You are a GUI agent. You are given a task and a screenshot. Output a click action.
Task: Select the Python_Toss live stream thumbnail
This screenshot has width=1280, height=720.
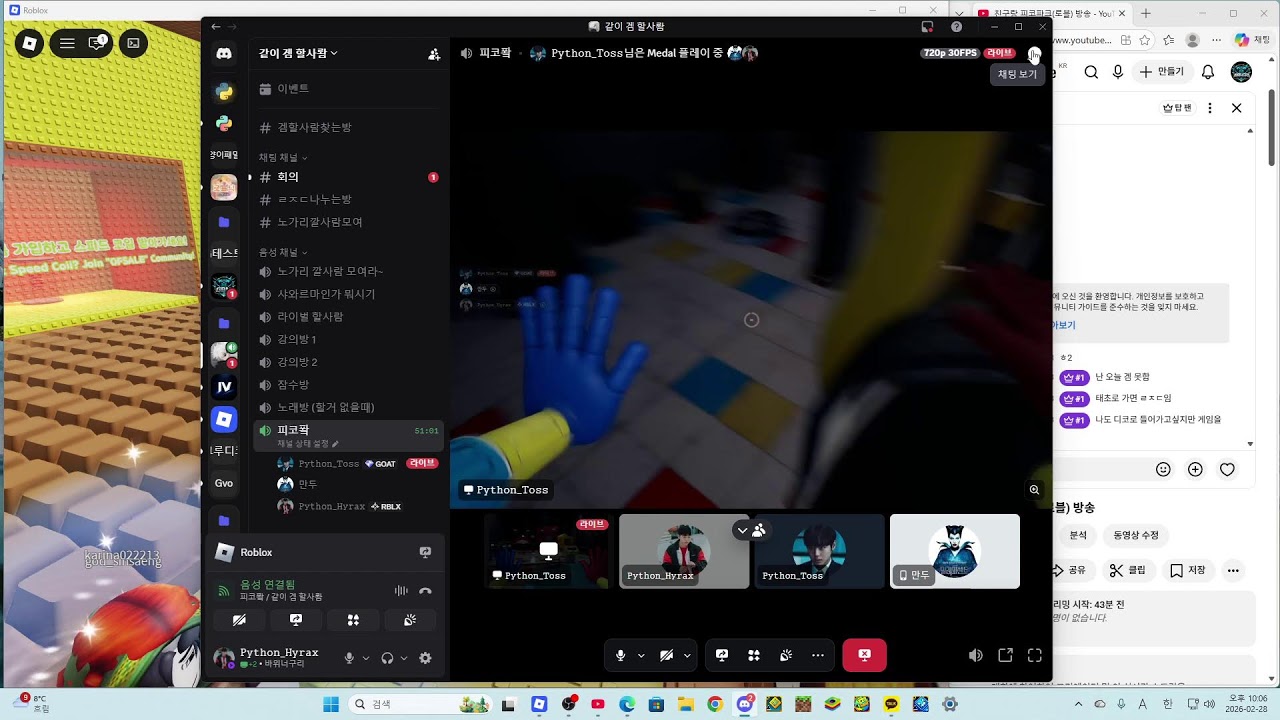(x=548, y=551)
